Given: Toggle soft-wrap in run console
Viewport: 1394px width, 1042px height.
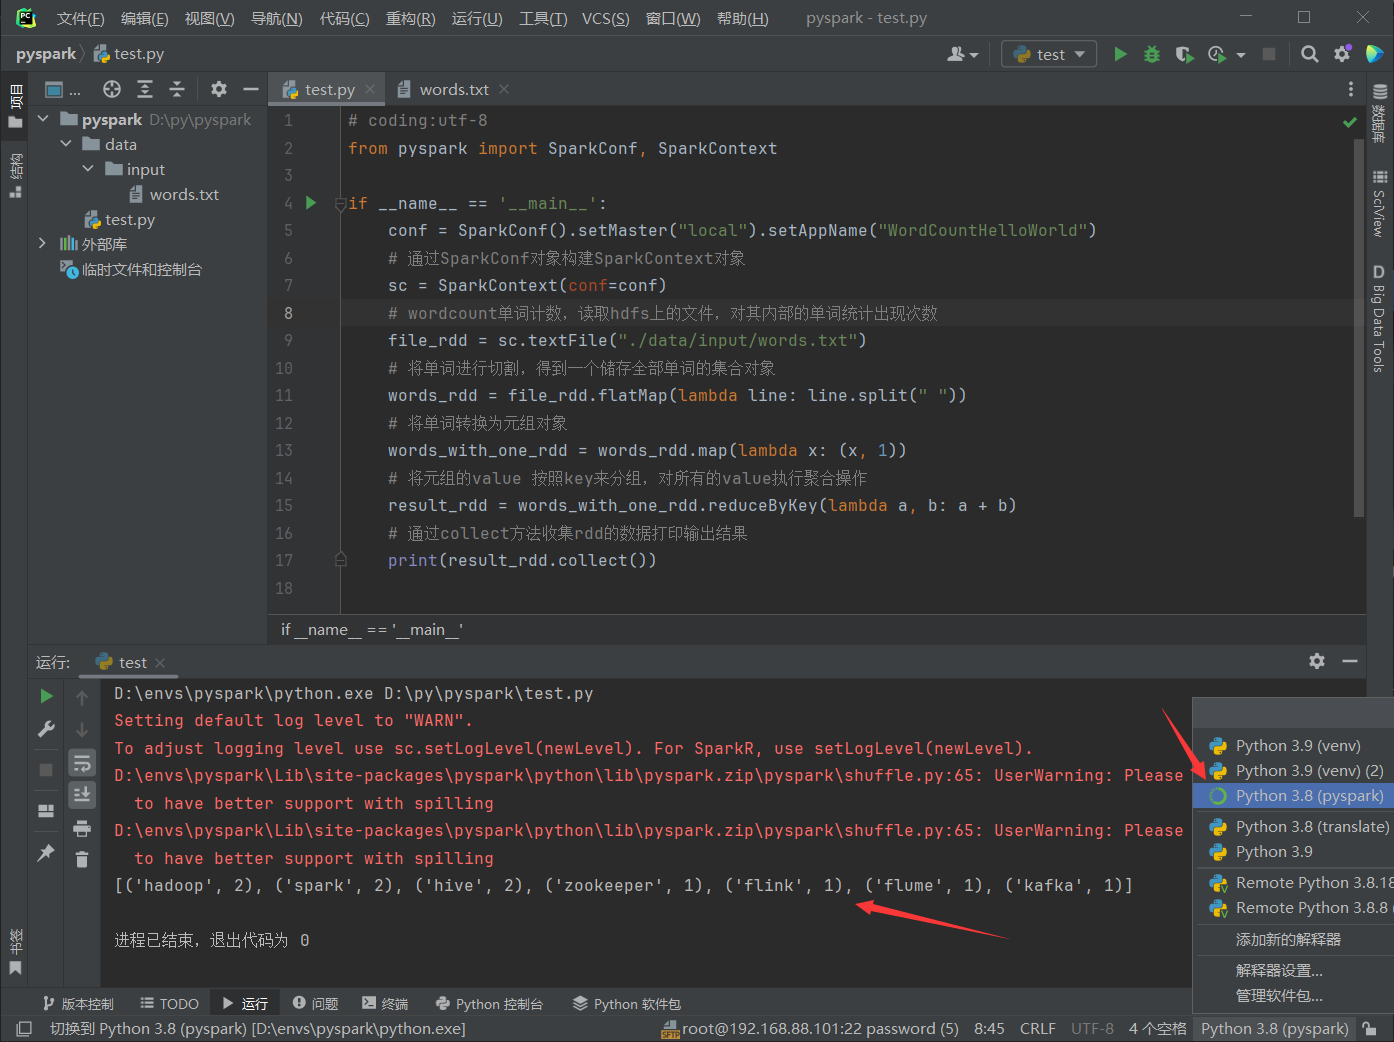Looking at the screenshot, I should pos(82,763).
